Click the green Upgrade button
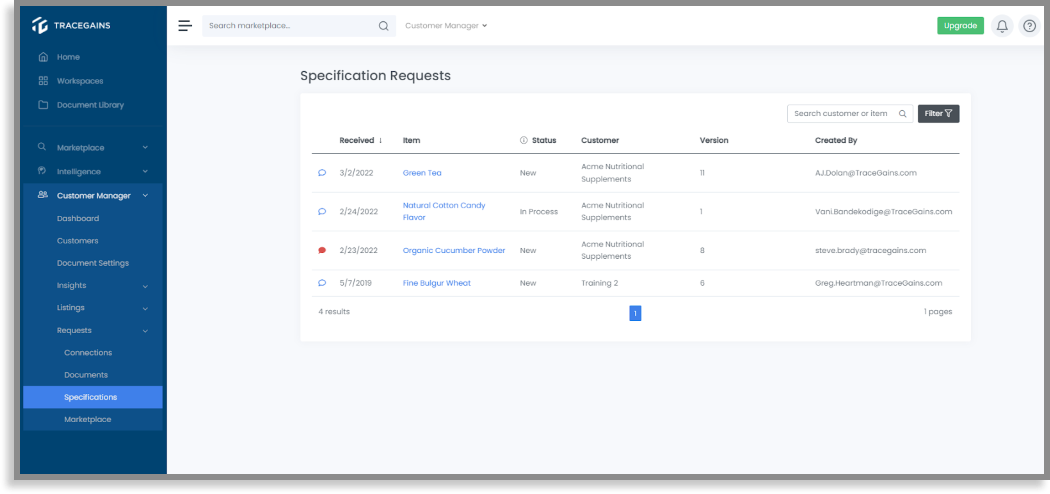This screenshot has width=1050, height=494. pyautogui.click(x=960, y=25)
